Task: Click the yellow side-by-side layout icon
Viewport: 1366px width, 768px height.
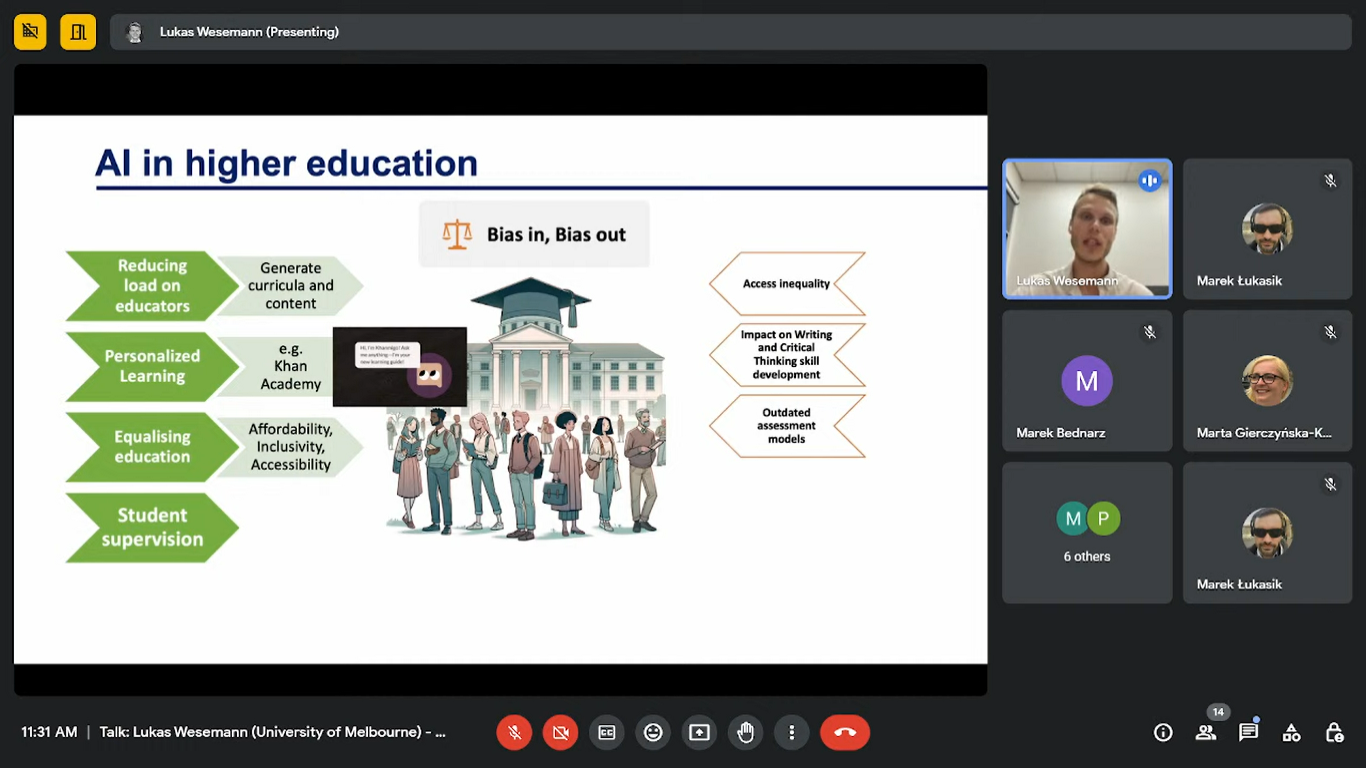Action: point(78,32)
